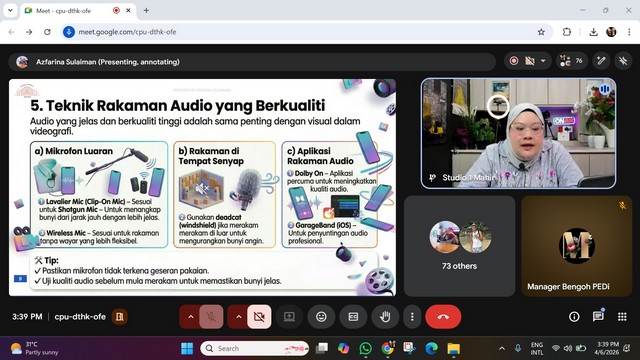
Task: Click the taskbar Search box
Action: pyautogui.click(x=255, y=349)
